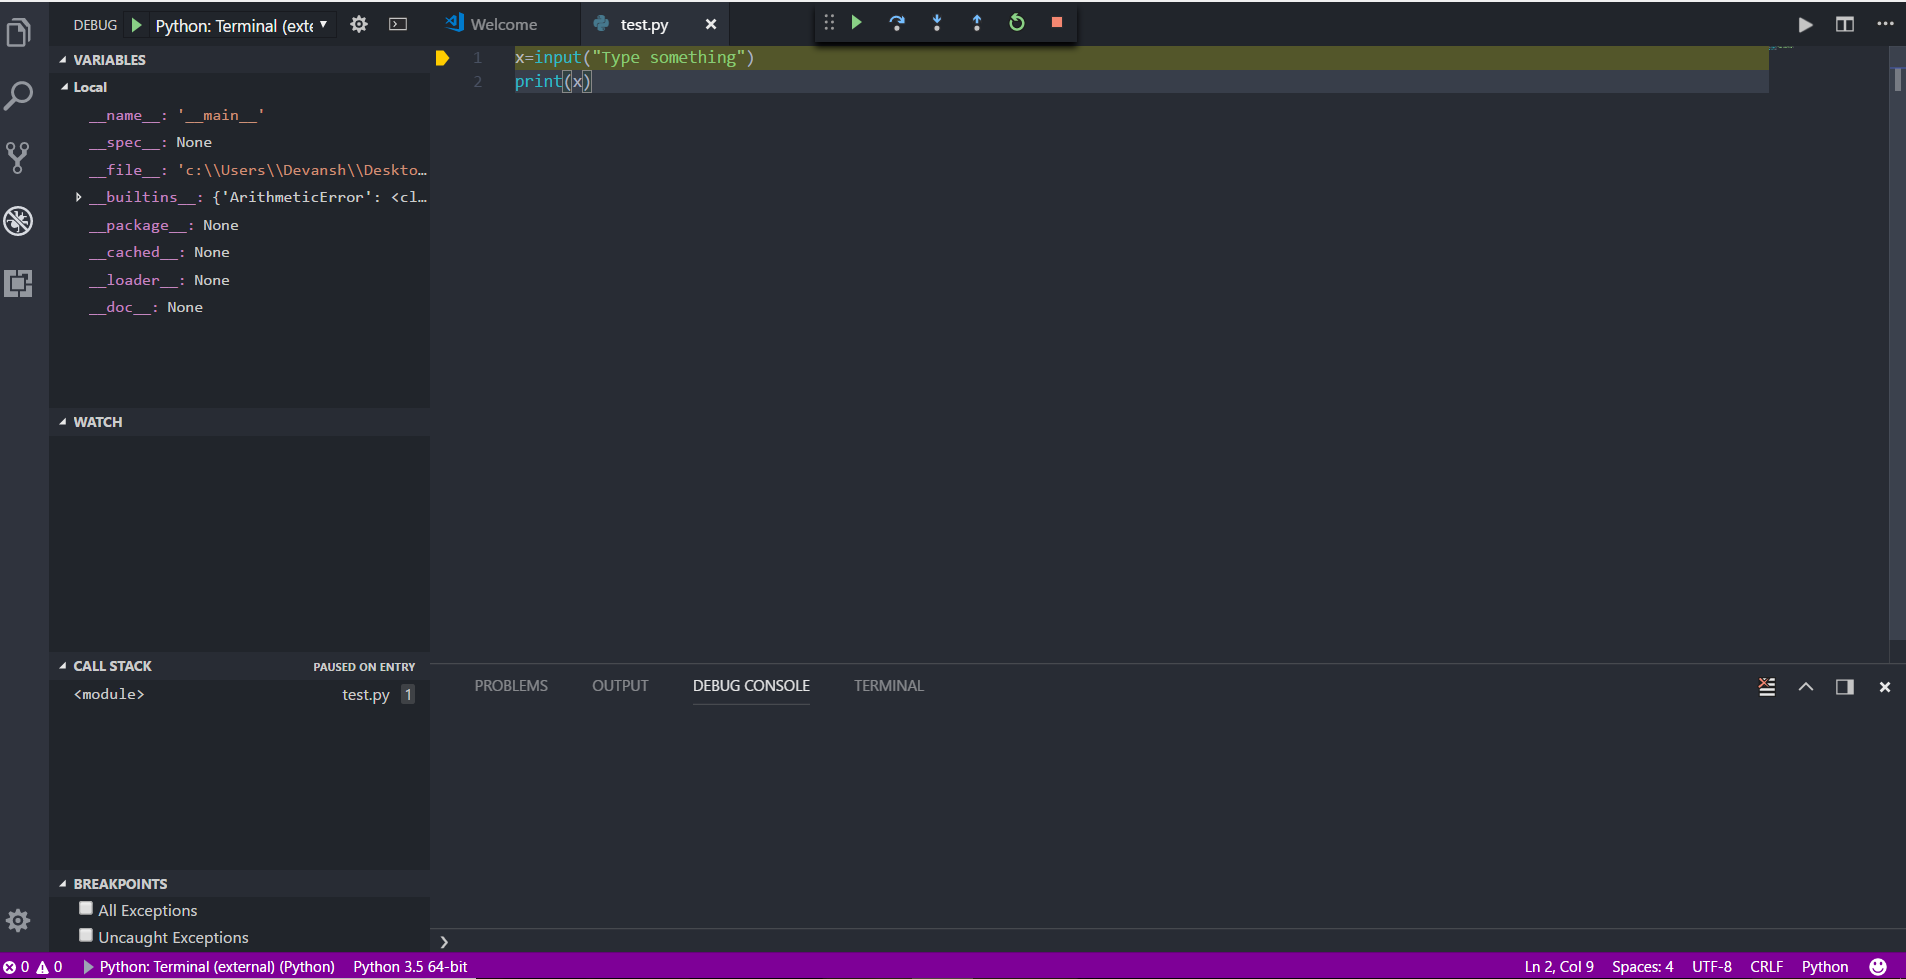Enable the Uncaught Exceptions breakpoint
The height and width of the screenshot is (979, 1906).
click(x=86, y=934)
